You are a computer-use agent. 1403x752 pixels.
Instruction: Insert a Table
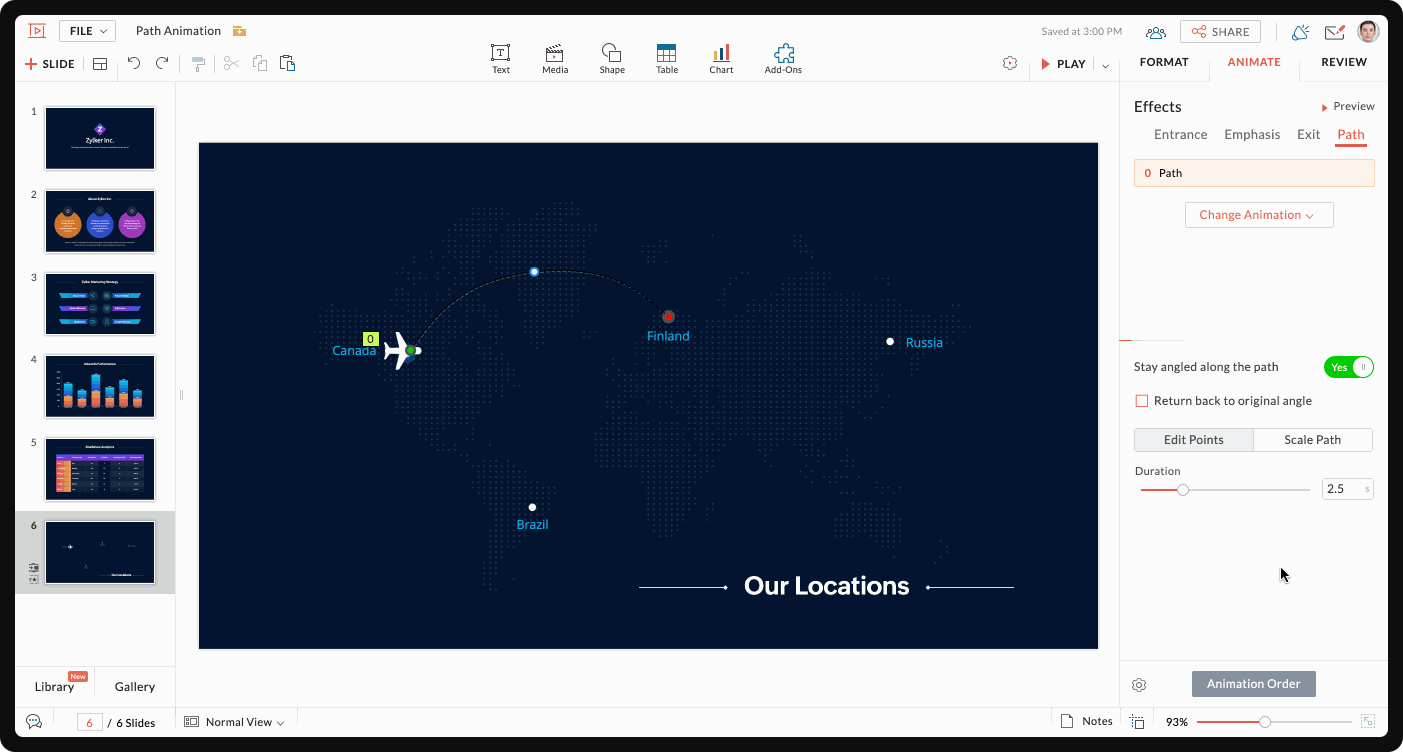[667, 59]
